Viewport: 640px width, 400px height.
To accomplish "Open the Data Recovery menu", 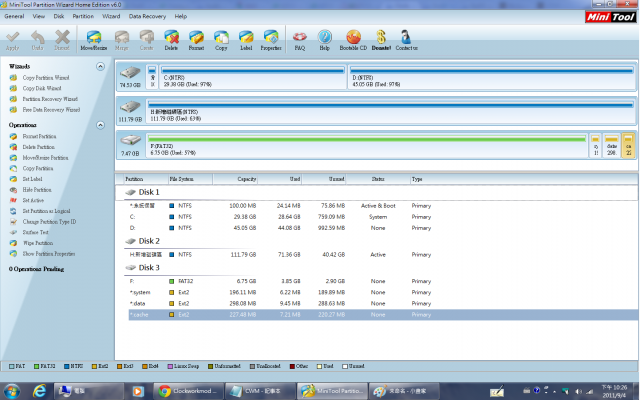I will coord(147,16).
